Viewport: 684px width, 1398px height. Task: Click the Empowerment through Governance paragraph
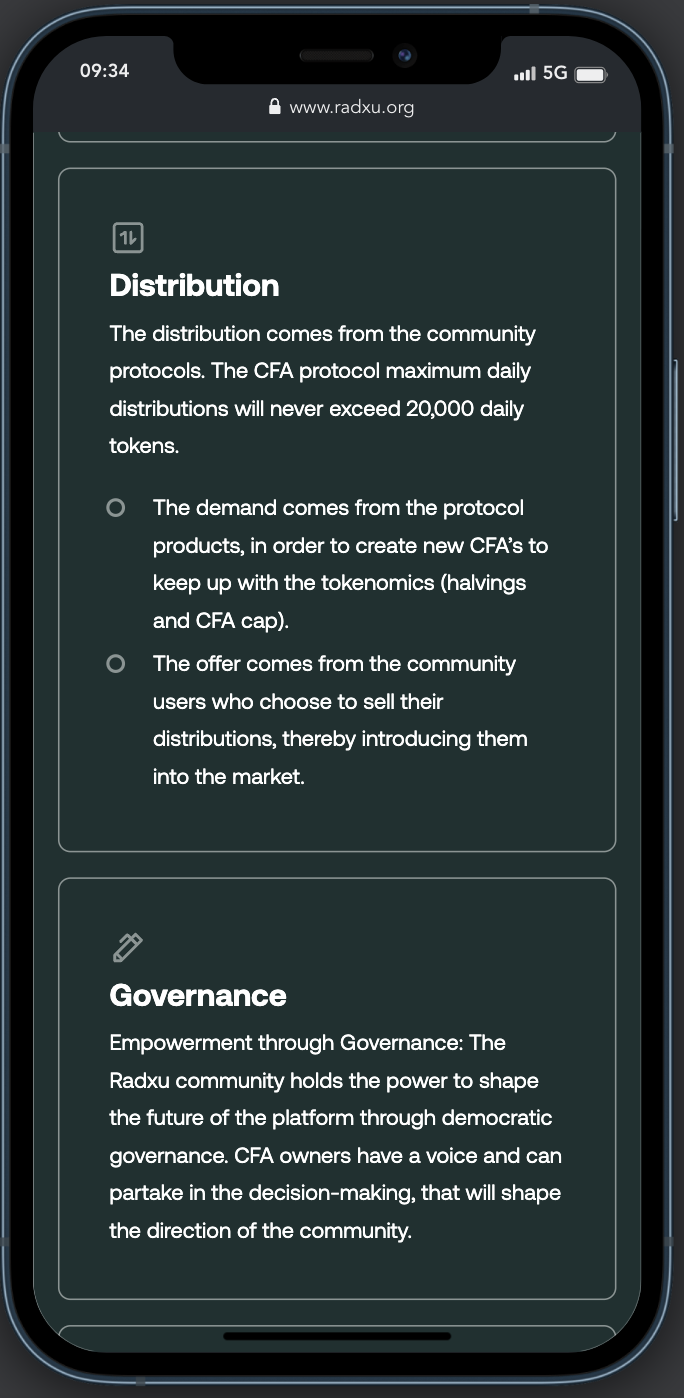click(x=335, y=1137)
